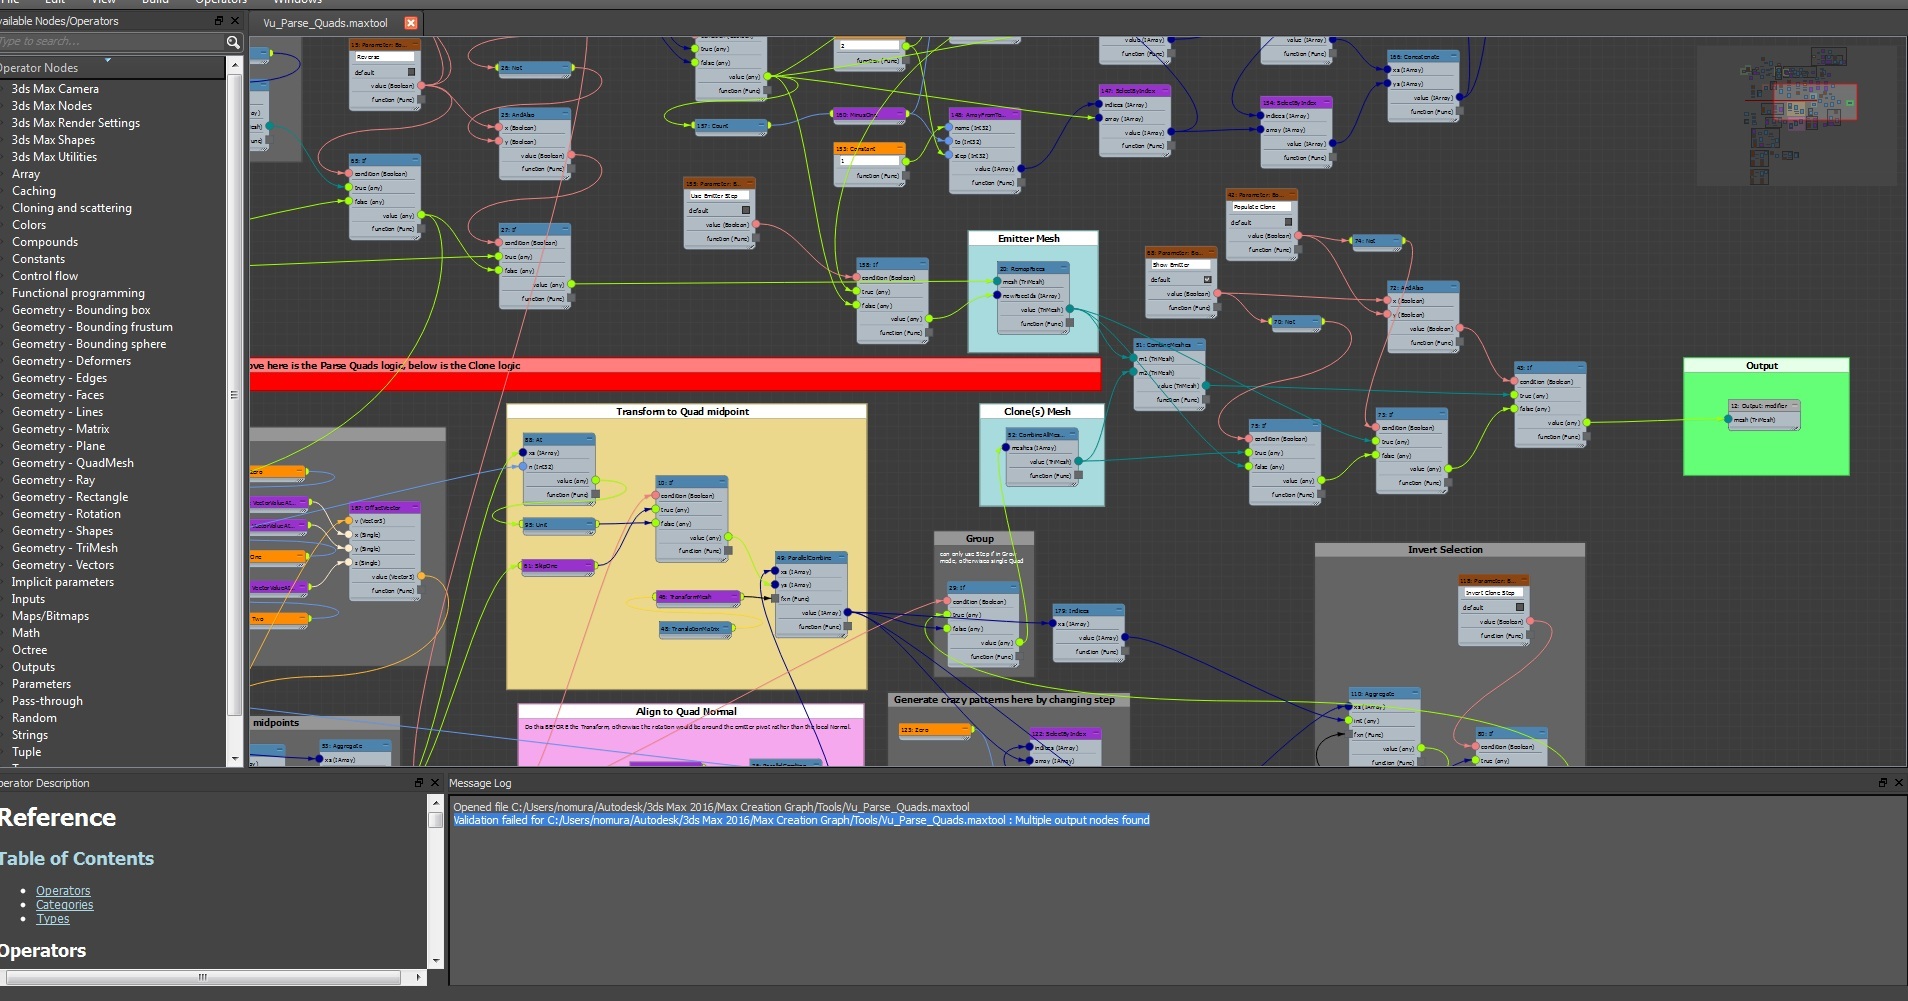The height and width of the screenshot is (1001, 1908).
Task: Switch to Vu_Parse_Quads.maxtool tab
Action: pos(326,23)
